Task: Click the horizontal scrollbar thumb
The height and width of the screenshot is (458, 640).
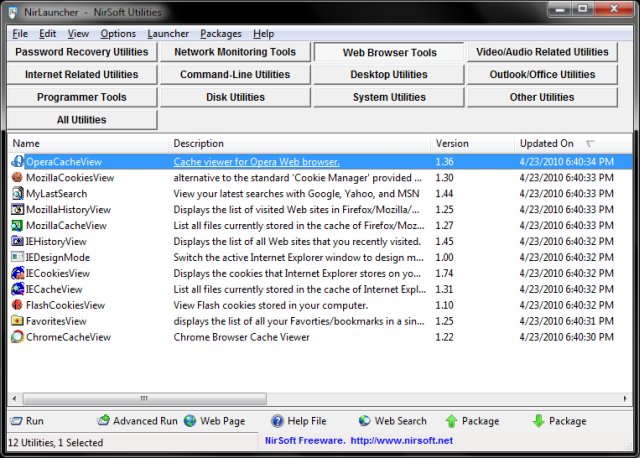Action: pyautogui.click(x=144, y=398)
